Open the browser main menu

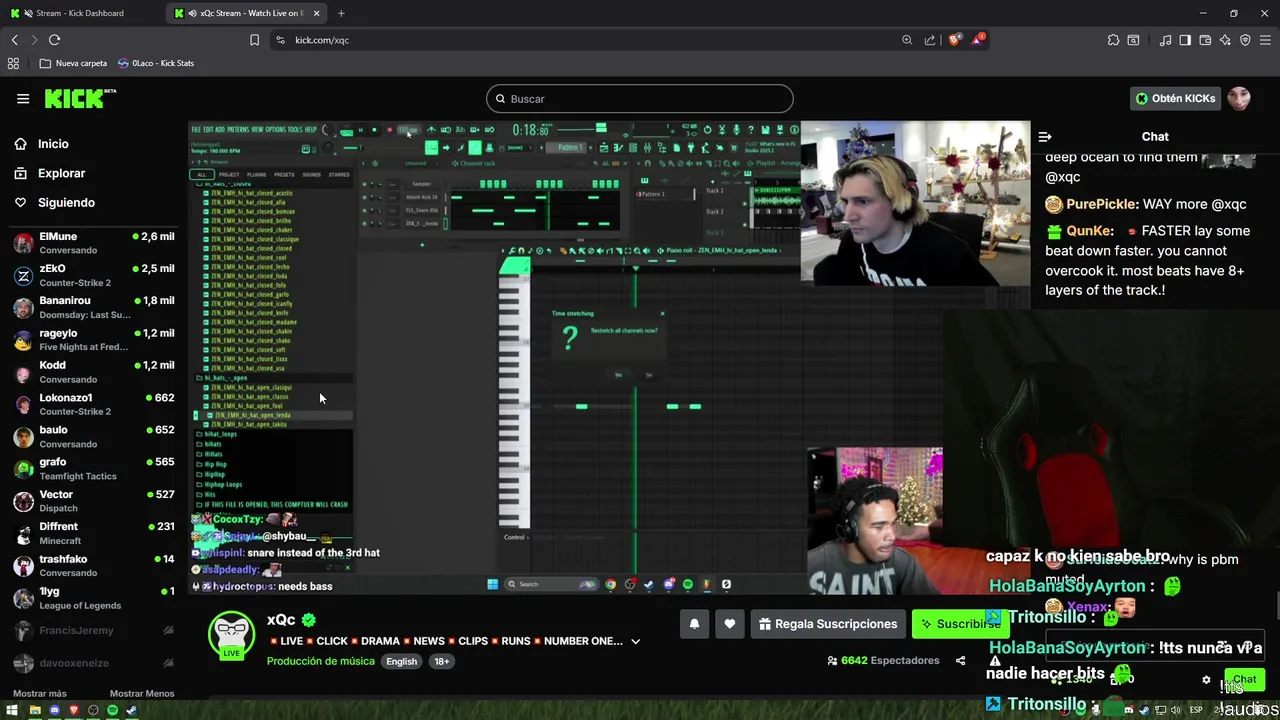(x=1266, y=40)
